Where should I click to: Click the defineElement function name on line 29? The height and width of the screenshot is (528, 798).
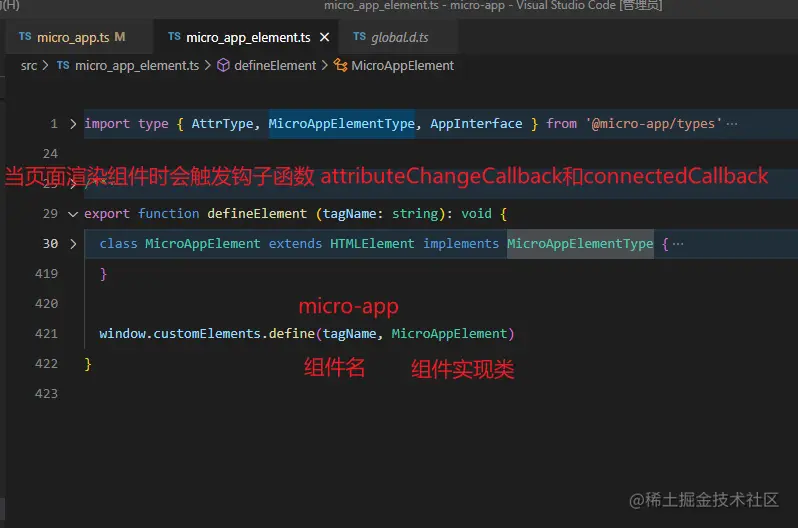[x=257, y=214]
